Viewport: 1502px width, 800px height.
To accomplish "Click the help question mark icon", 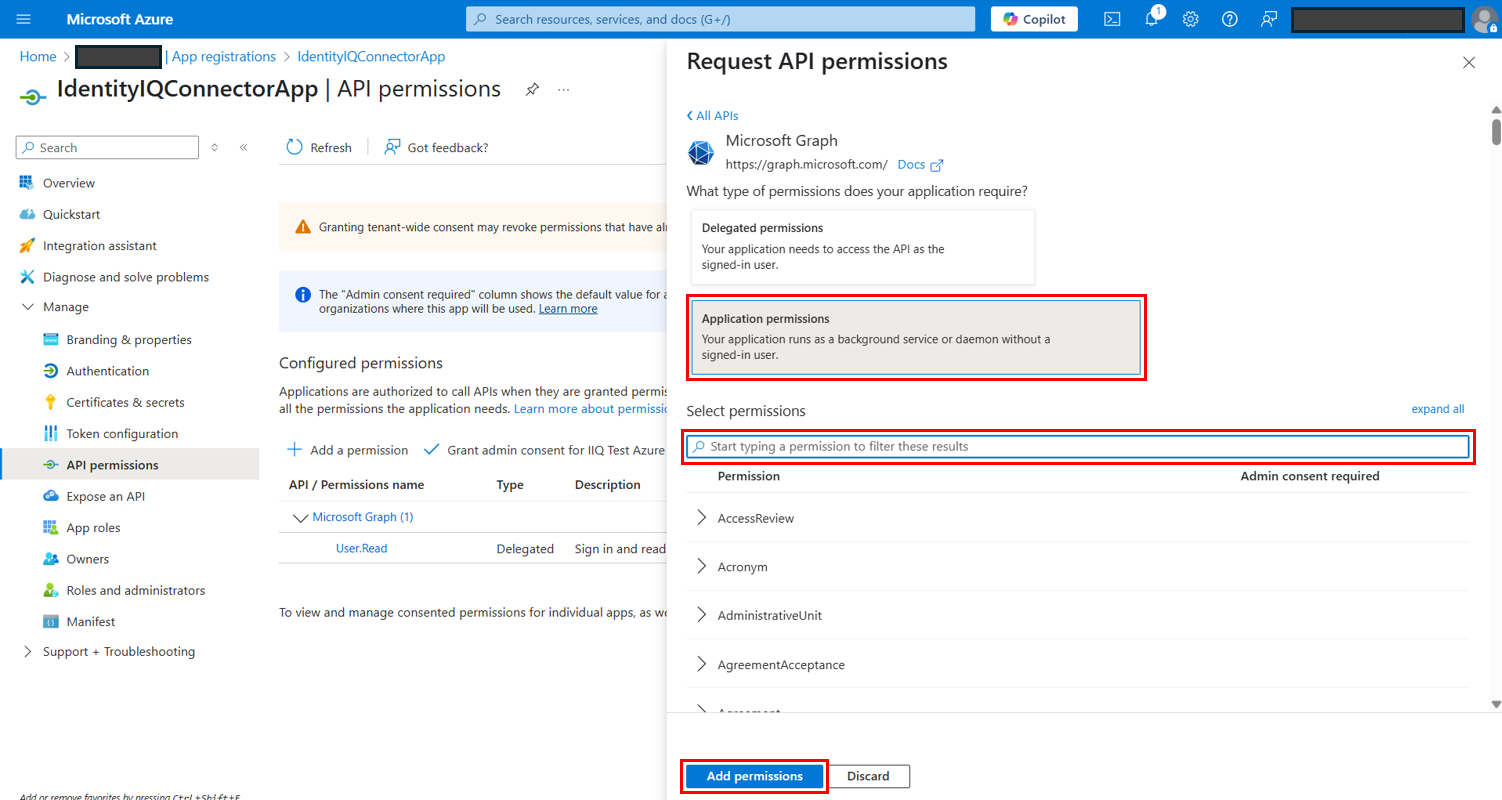I will tap(1230, 19).
